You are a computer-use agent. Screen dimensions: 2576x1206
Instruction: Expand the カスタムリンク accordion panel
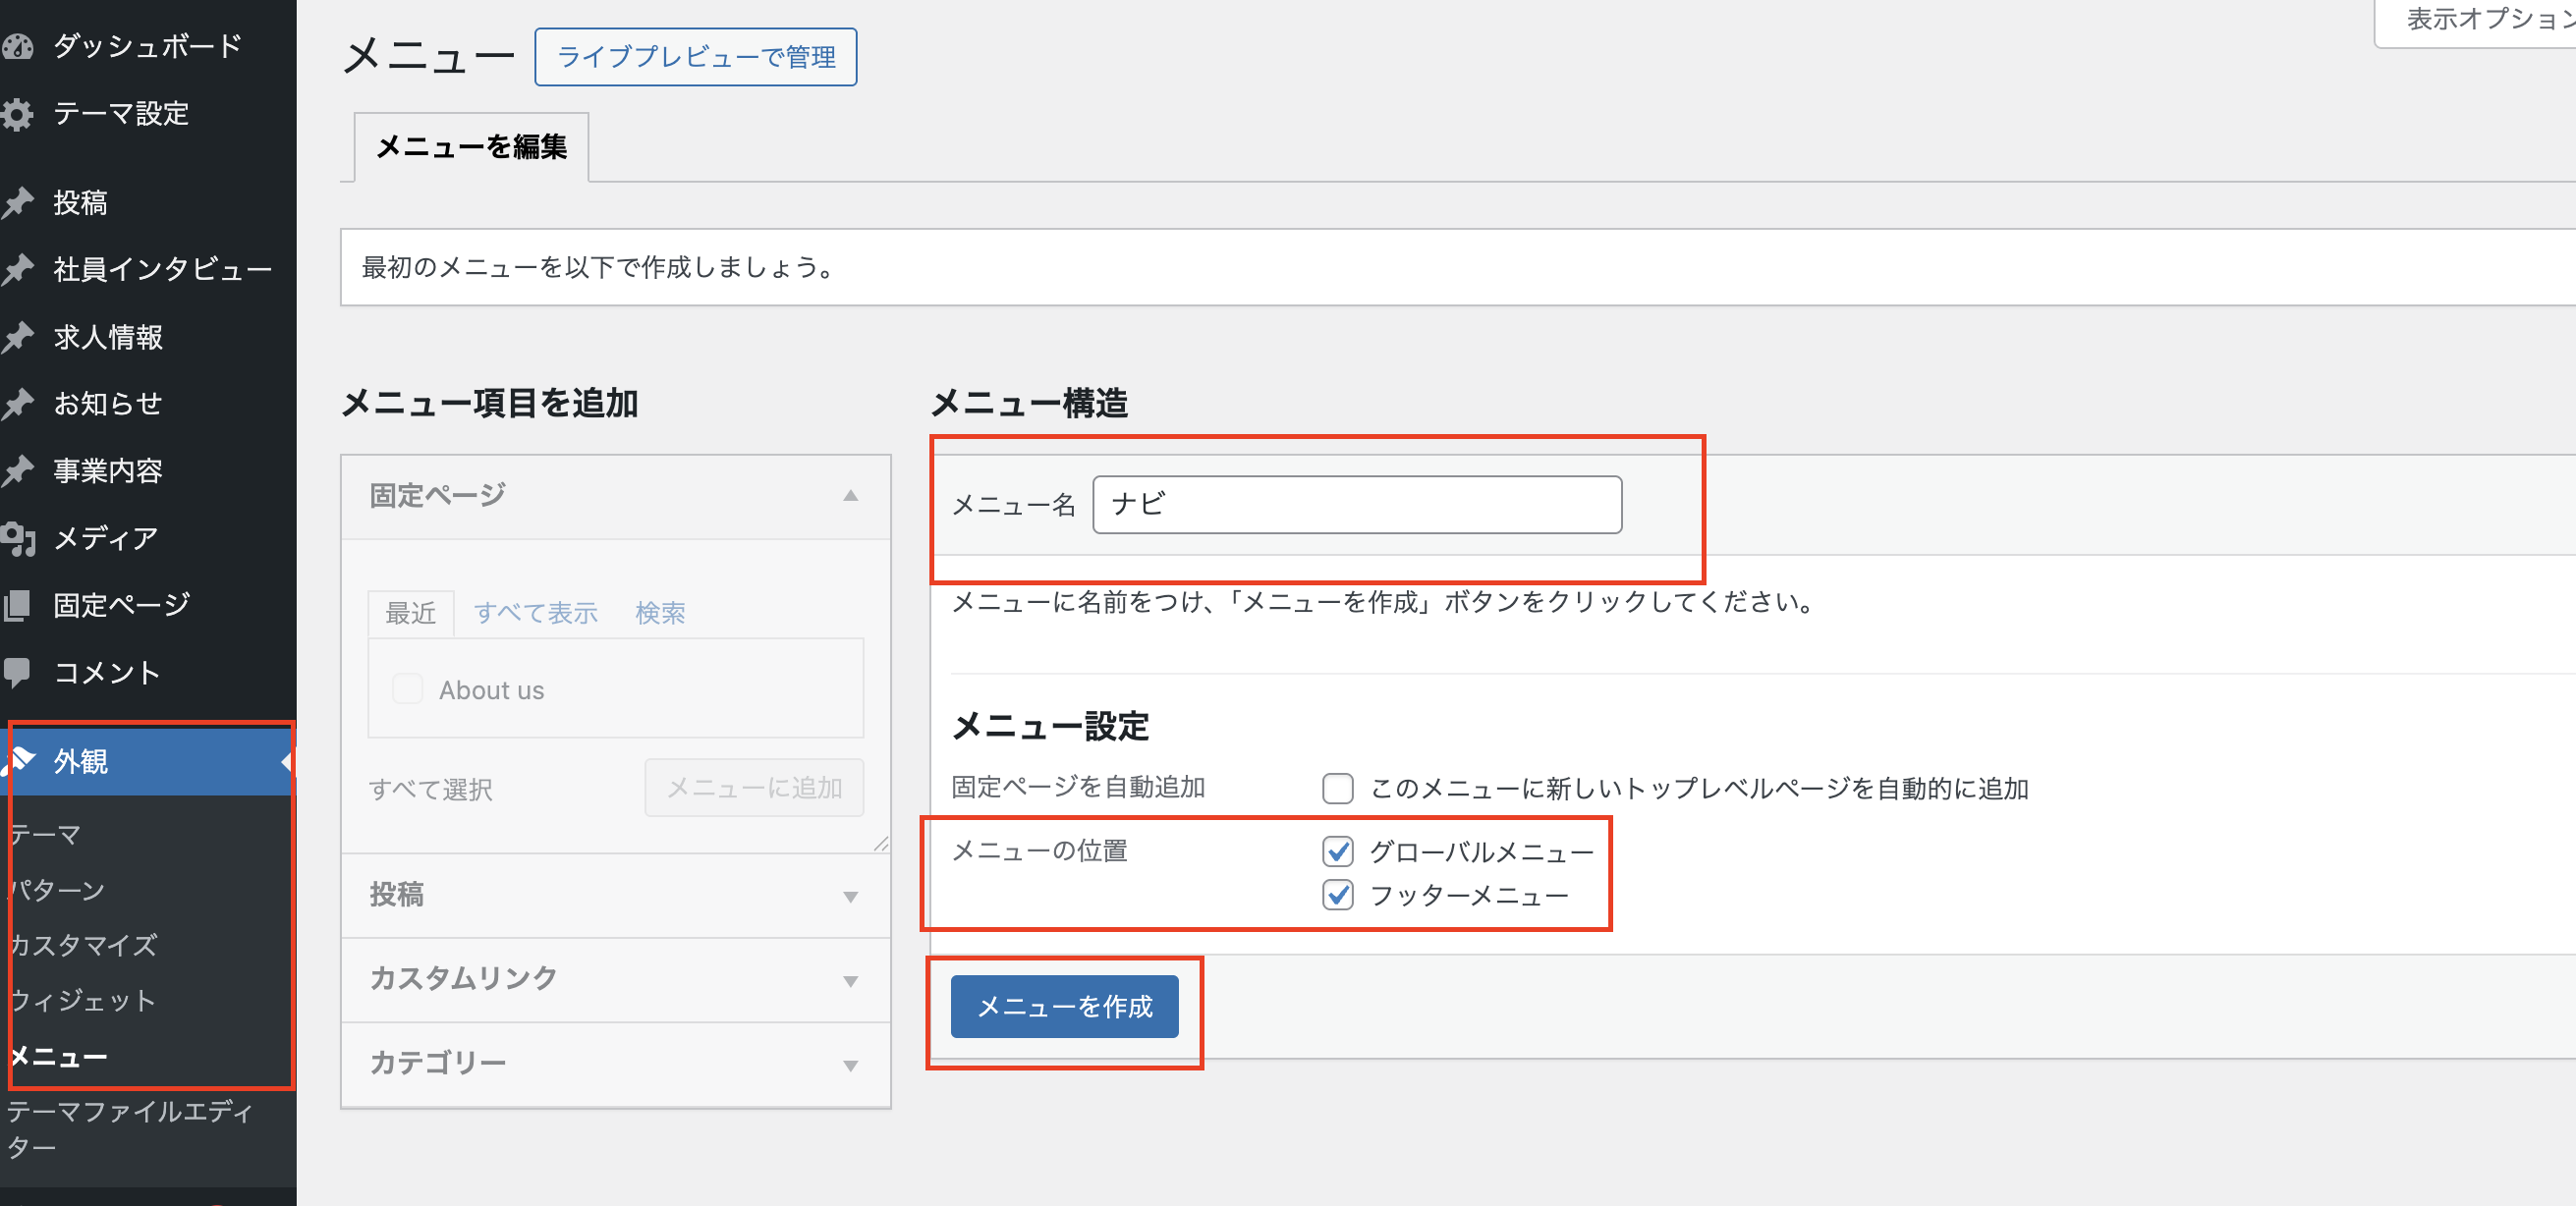[615, 979]
